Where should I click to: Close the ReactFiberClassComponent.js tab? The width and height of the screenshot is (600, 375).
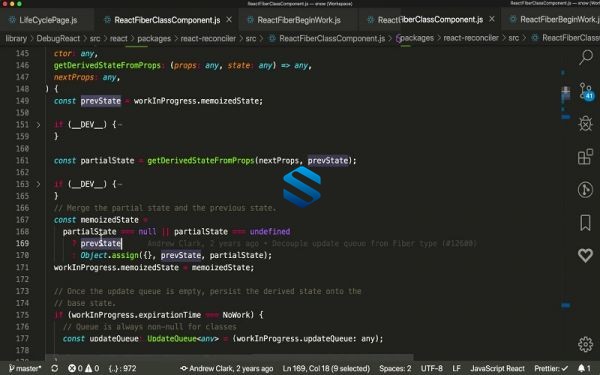(x=229, y=20)
